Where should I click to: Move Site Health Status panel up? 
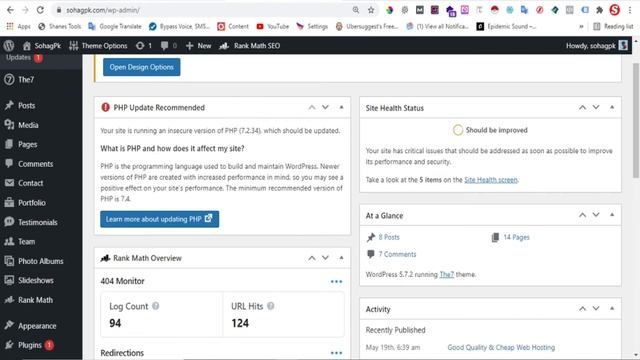582,107
